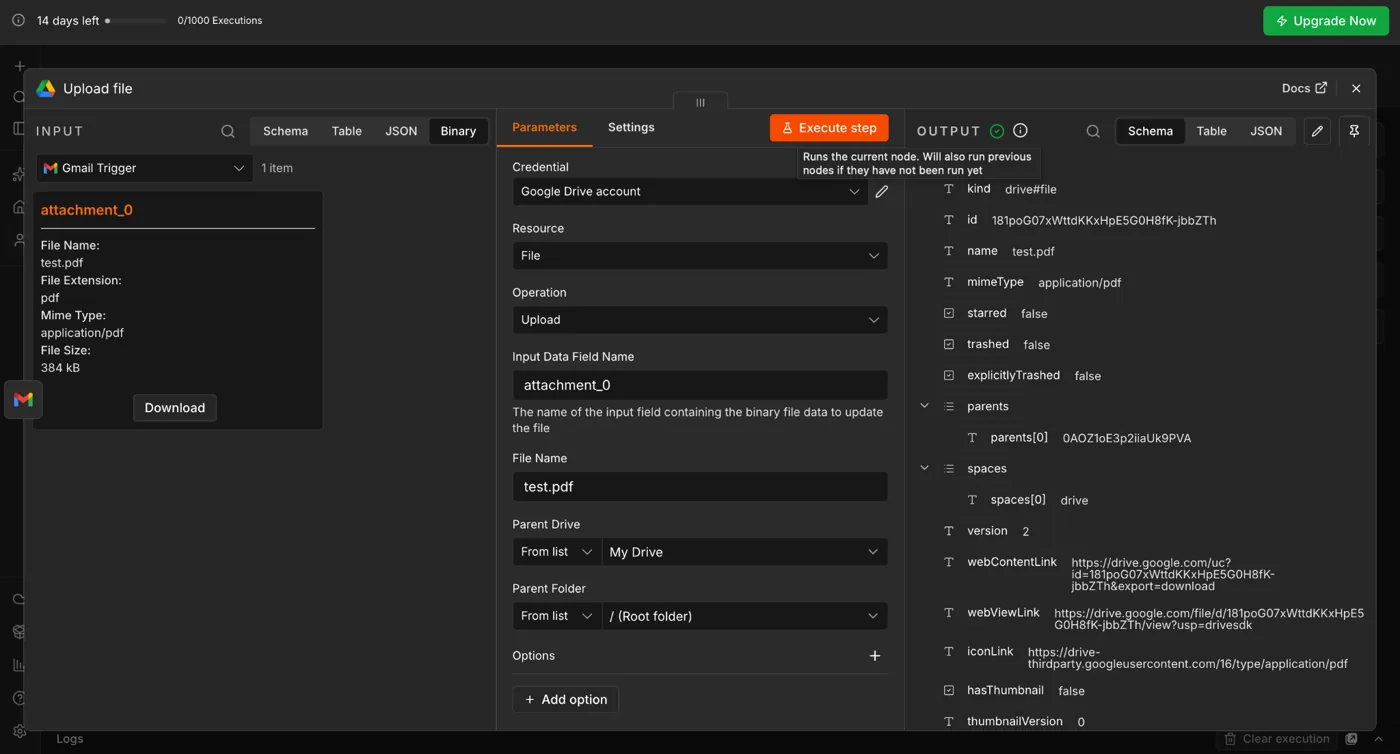Click the Google Drive node icon in header
Viewport: 1400px width, 754px height.
[46, 88]
